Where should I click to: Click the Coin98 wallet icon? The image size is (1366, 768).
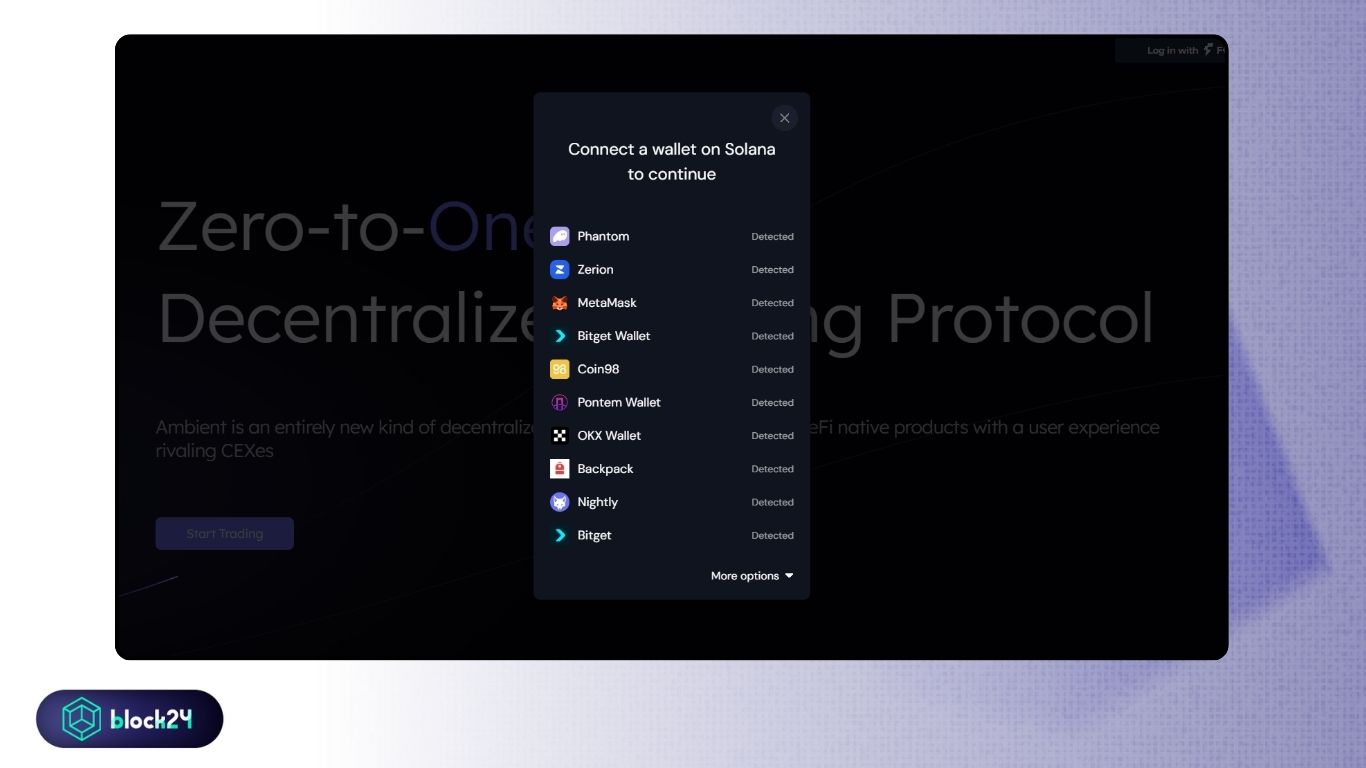(x=560, y=369)
